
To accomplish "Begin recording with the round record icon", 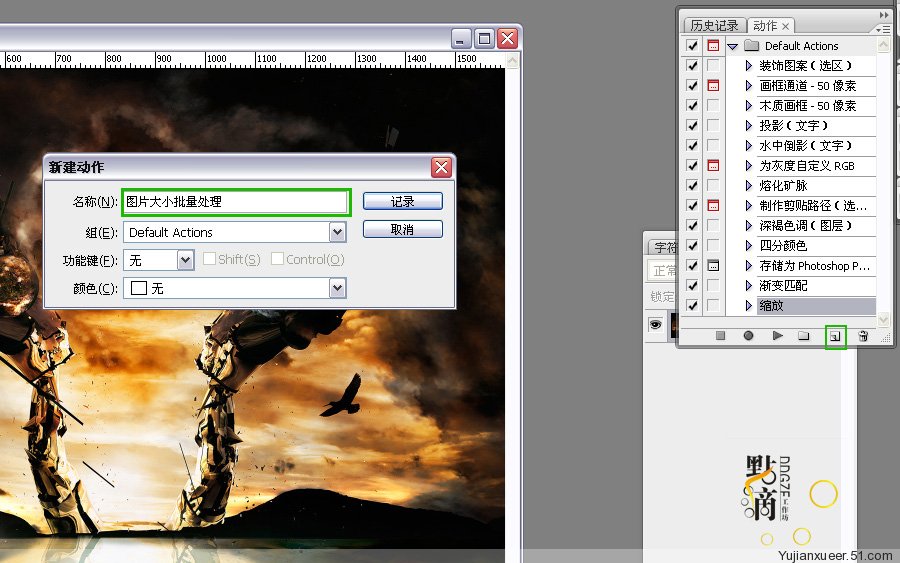I will [748, 336].
